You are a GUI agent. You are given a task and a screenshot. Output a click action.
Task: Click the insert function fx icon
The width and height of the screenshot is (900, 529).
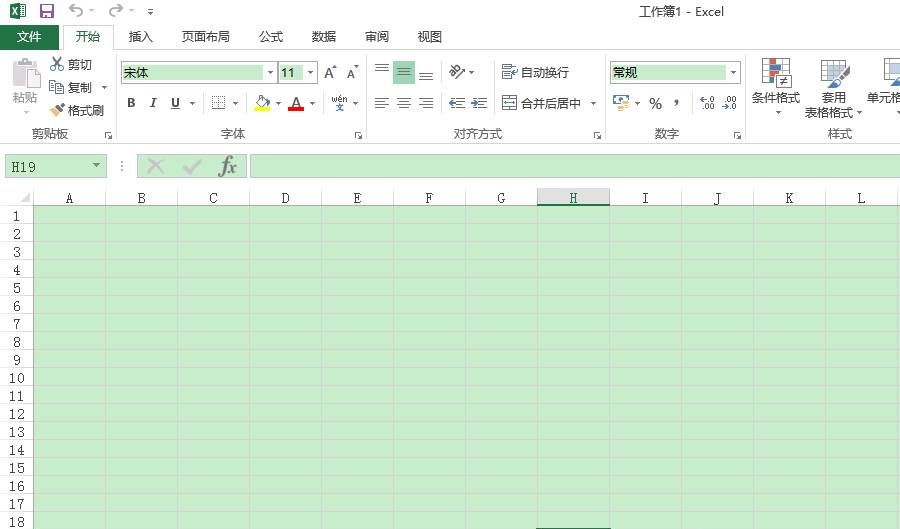[x=228, y=166]
